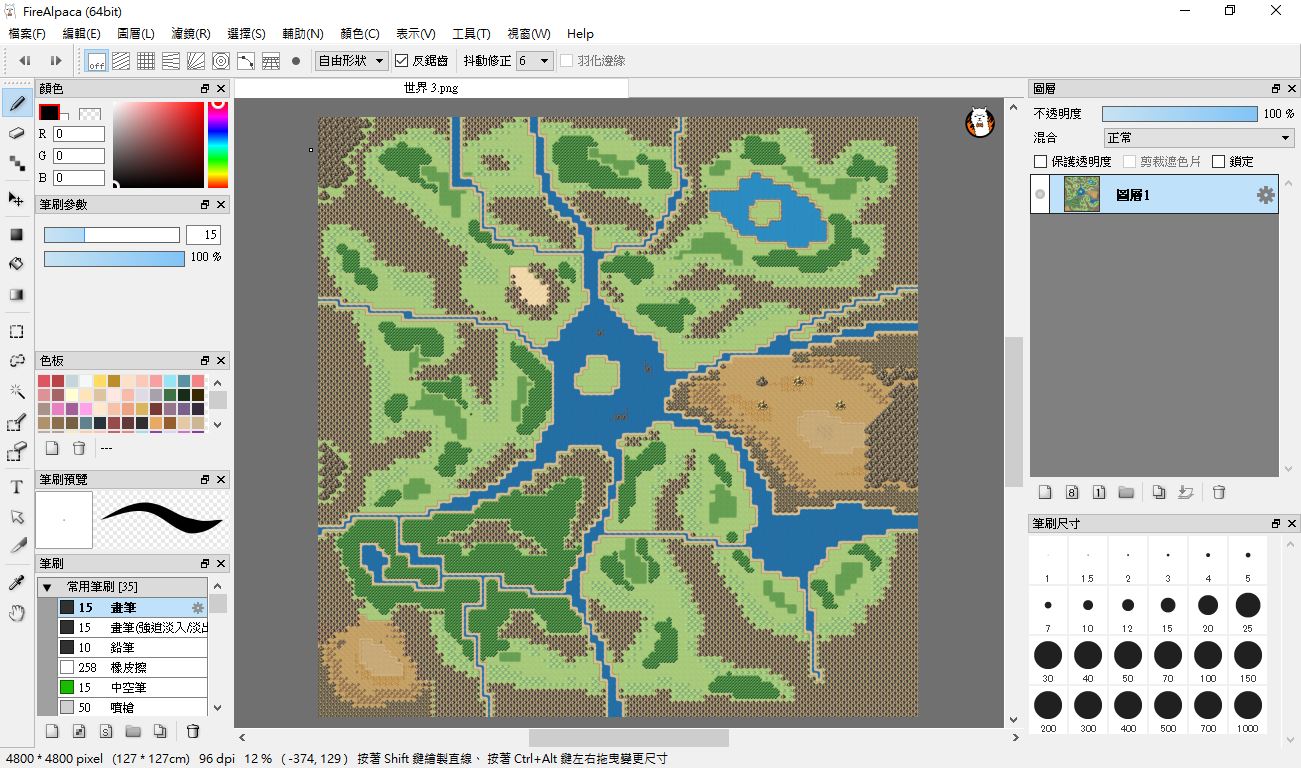The height and width of the screenshot is (768, 1301).
Task: Select the Eraser tool
Action: [16, 132]
